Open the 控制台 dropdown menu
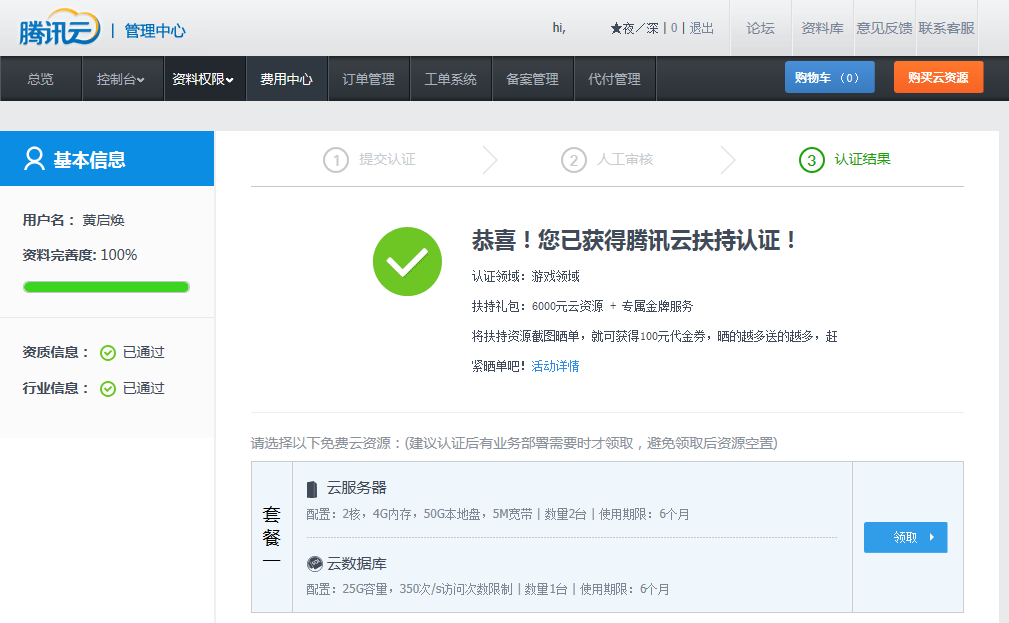 (121, 79)
